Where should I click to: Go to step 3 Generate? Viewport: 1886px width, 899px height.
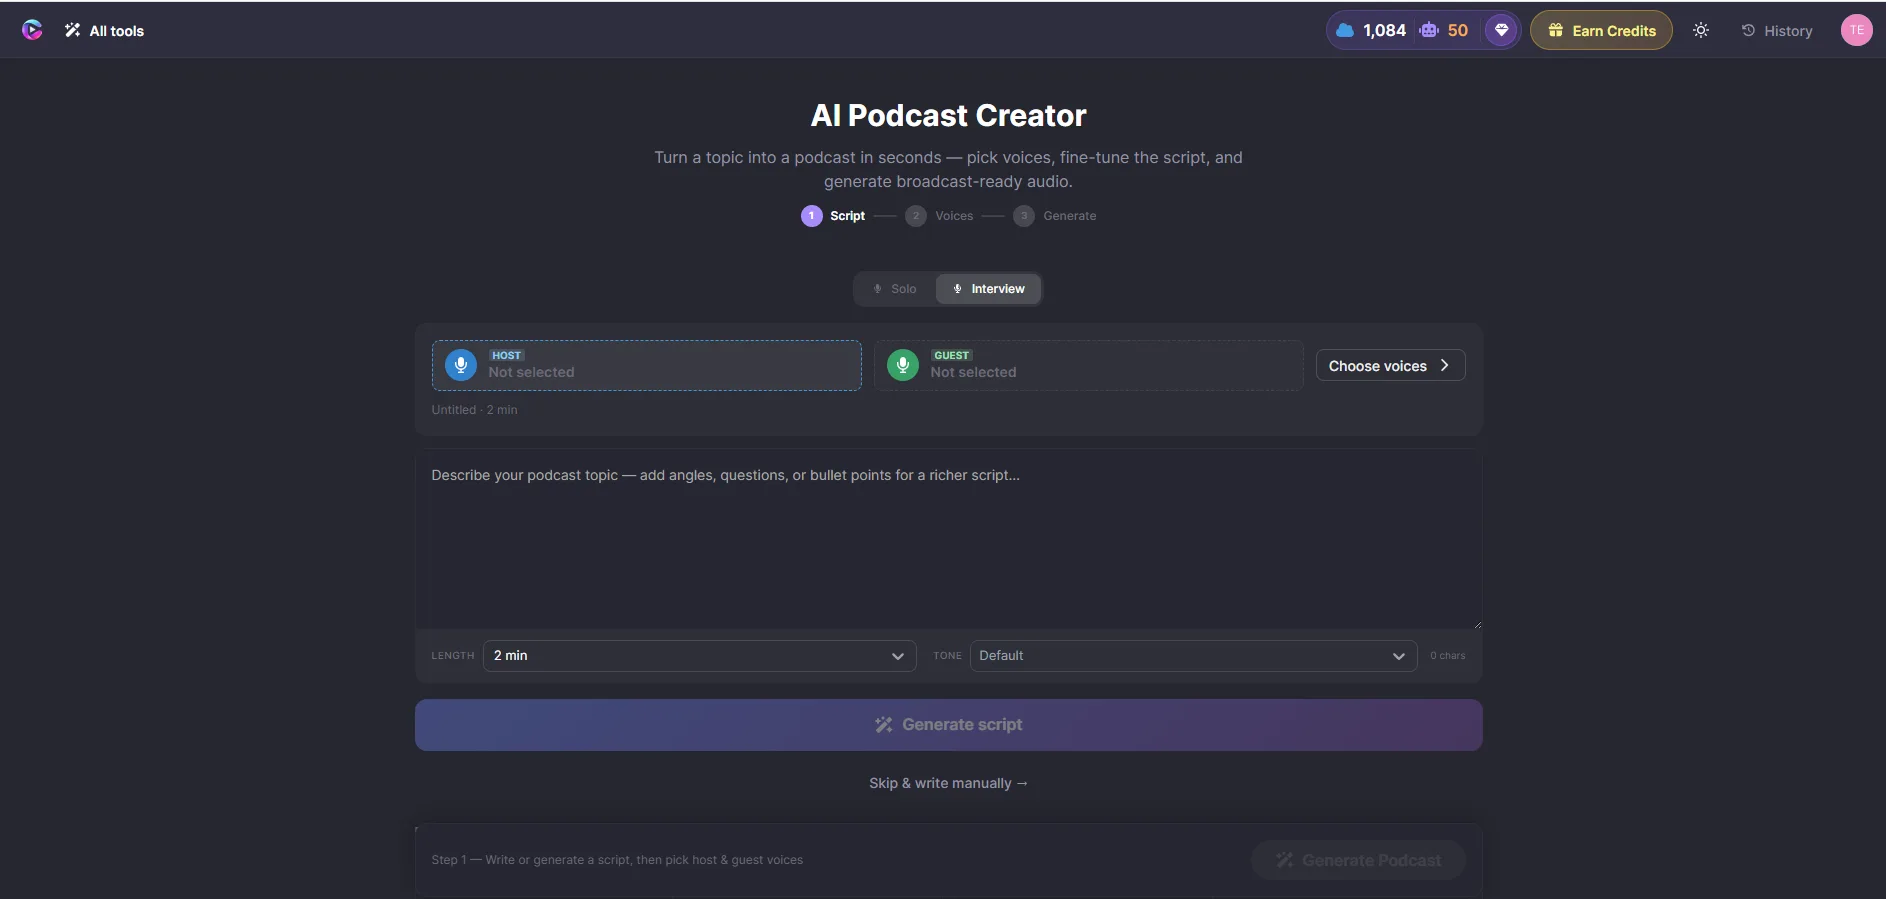1055,216
